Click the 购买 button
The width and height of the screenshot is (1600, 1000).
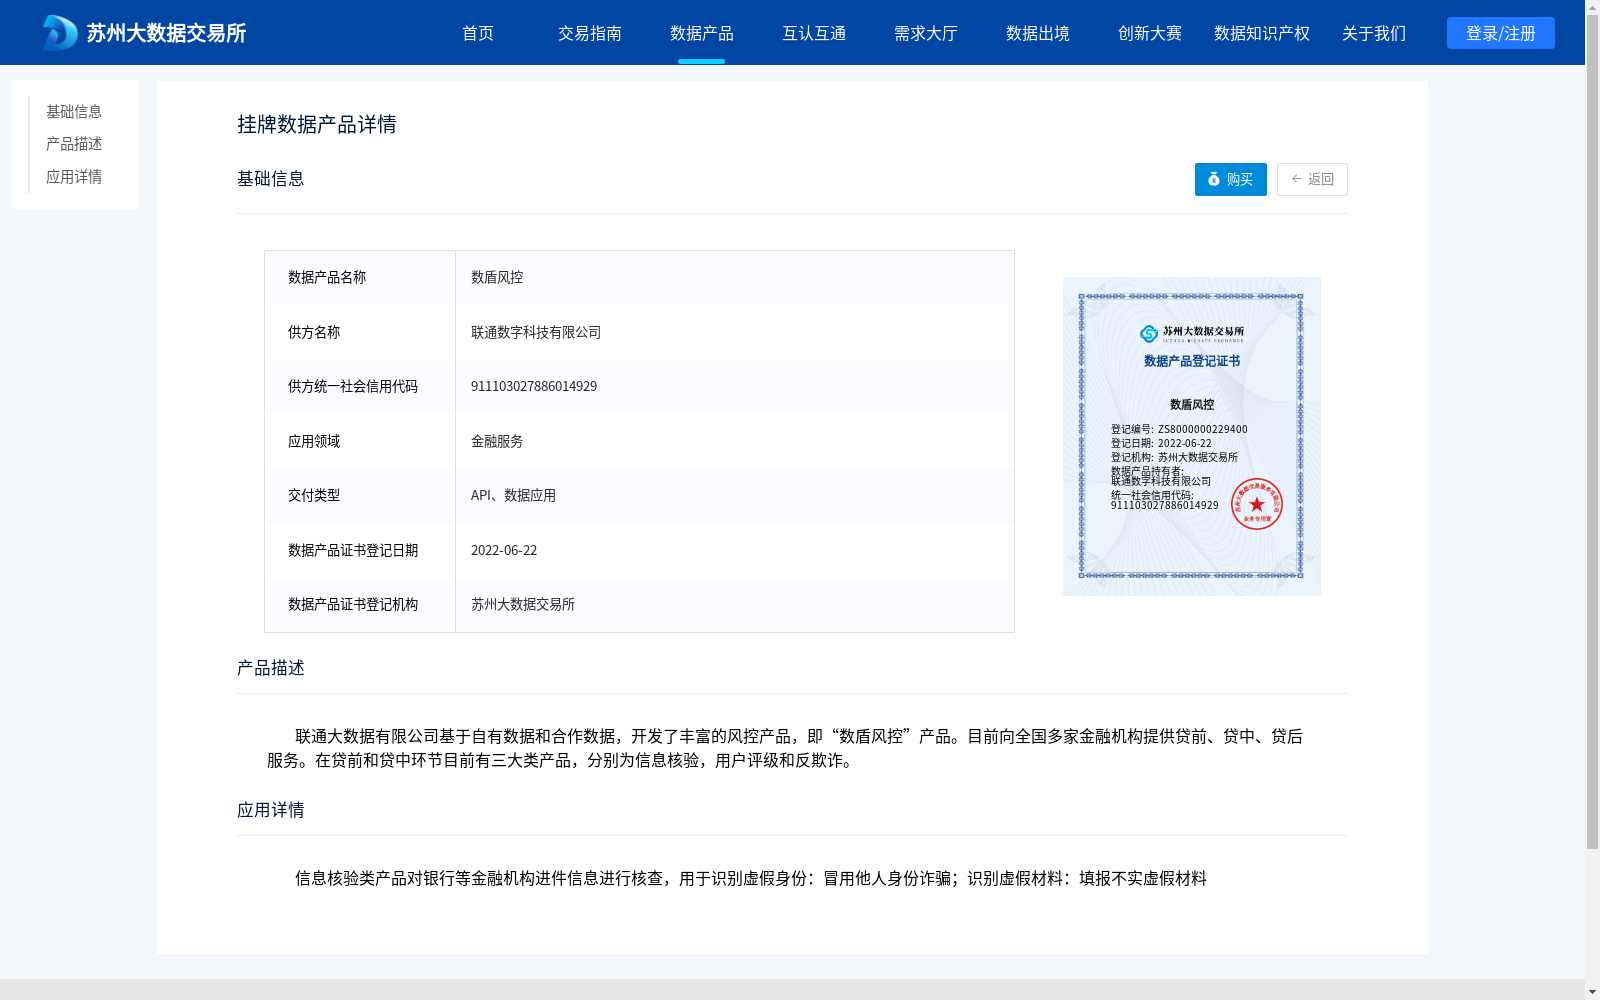click(1230, 179)
